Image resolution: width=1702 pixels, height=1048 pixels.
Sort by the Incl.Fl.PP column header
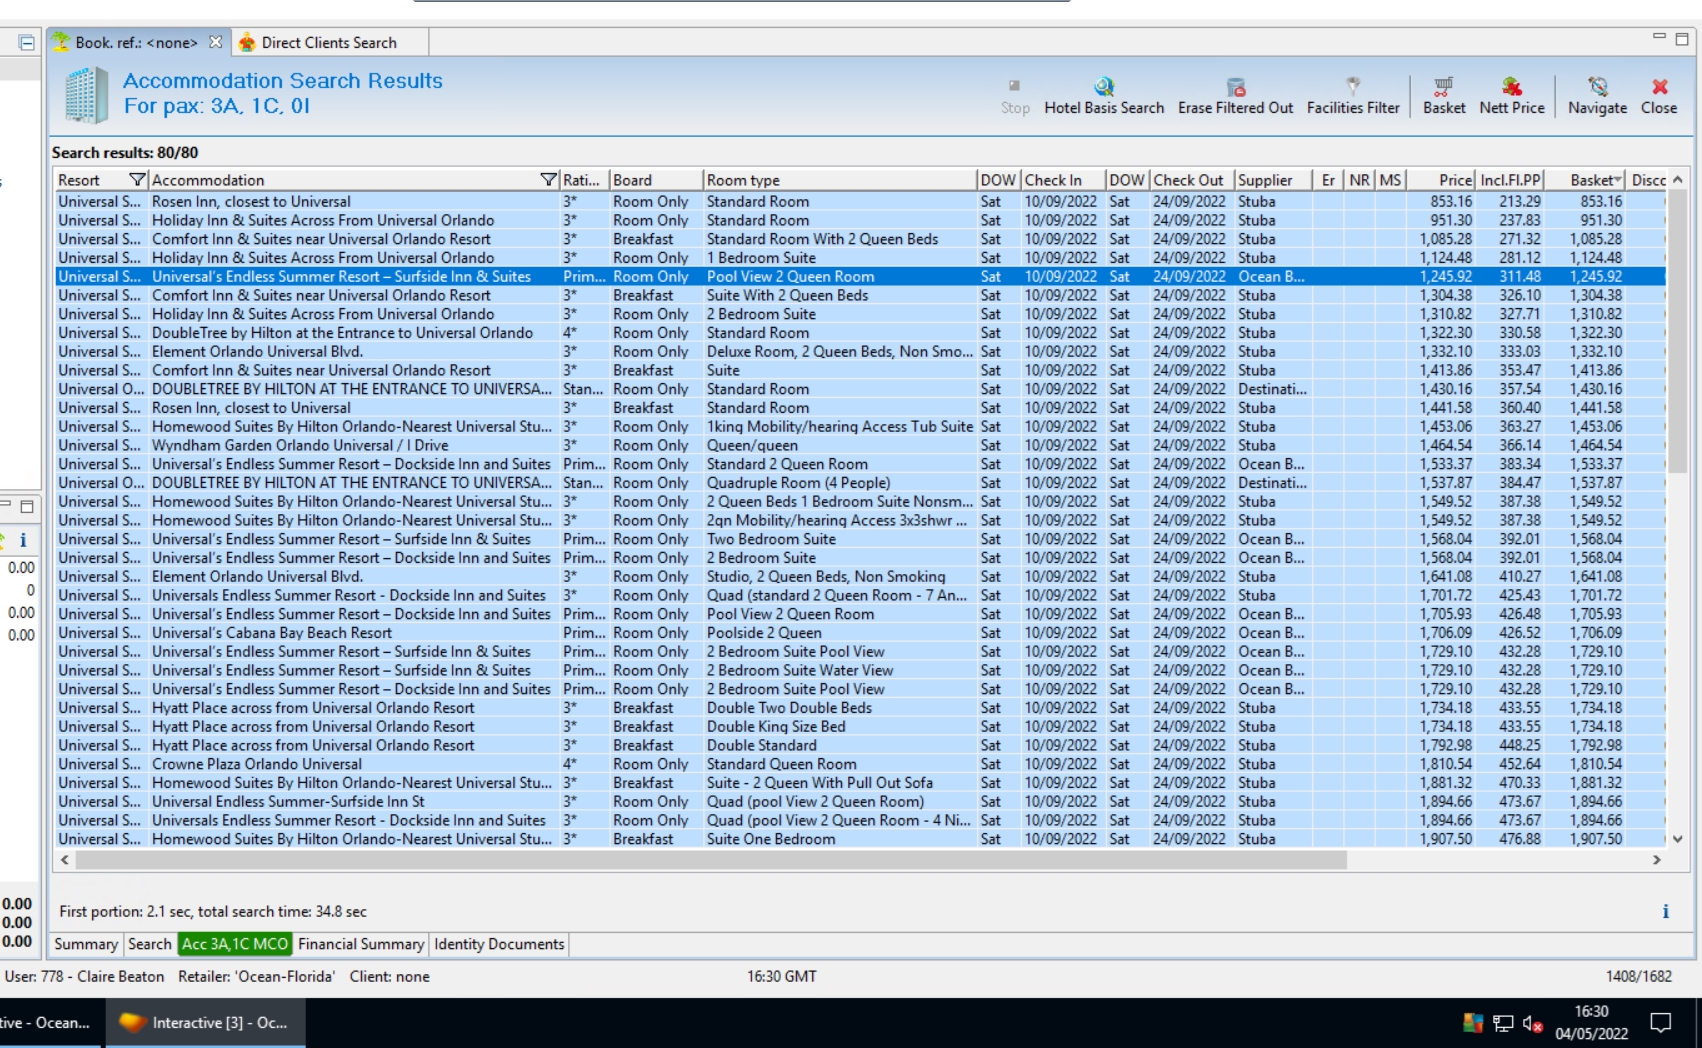coord(1510,180)
